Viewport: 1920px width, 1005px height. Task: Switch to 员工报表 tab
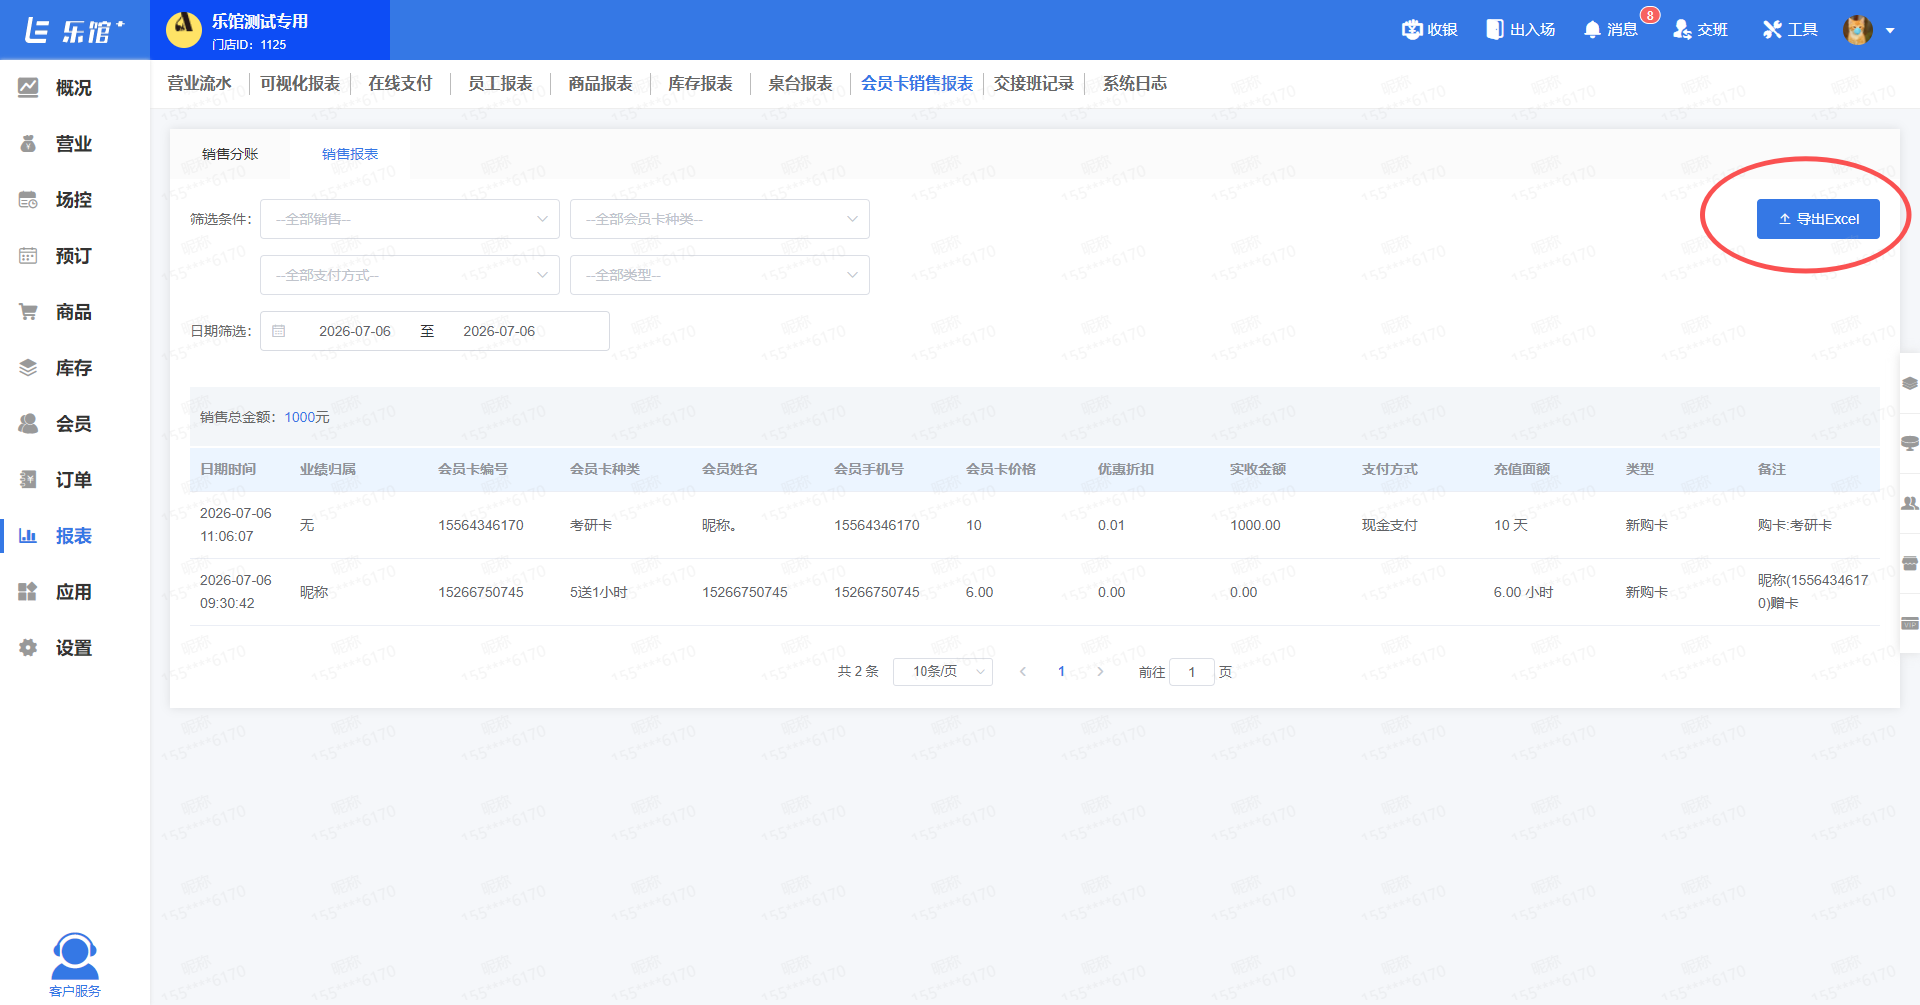pyautogui.click(x=500, y=84)
